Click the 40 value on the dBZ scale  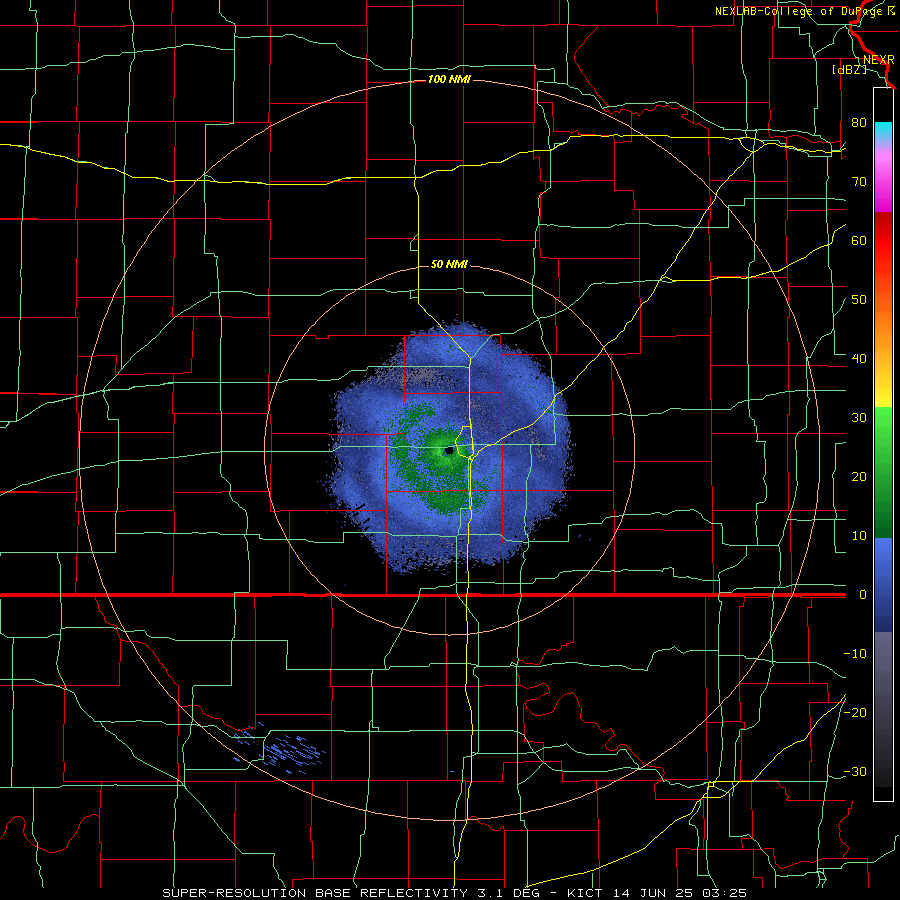point(859,359)
